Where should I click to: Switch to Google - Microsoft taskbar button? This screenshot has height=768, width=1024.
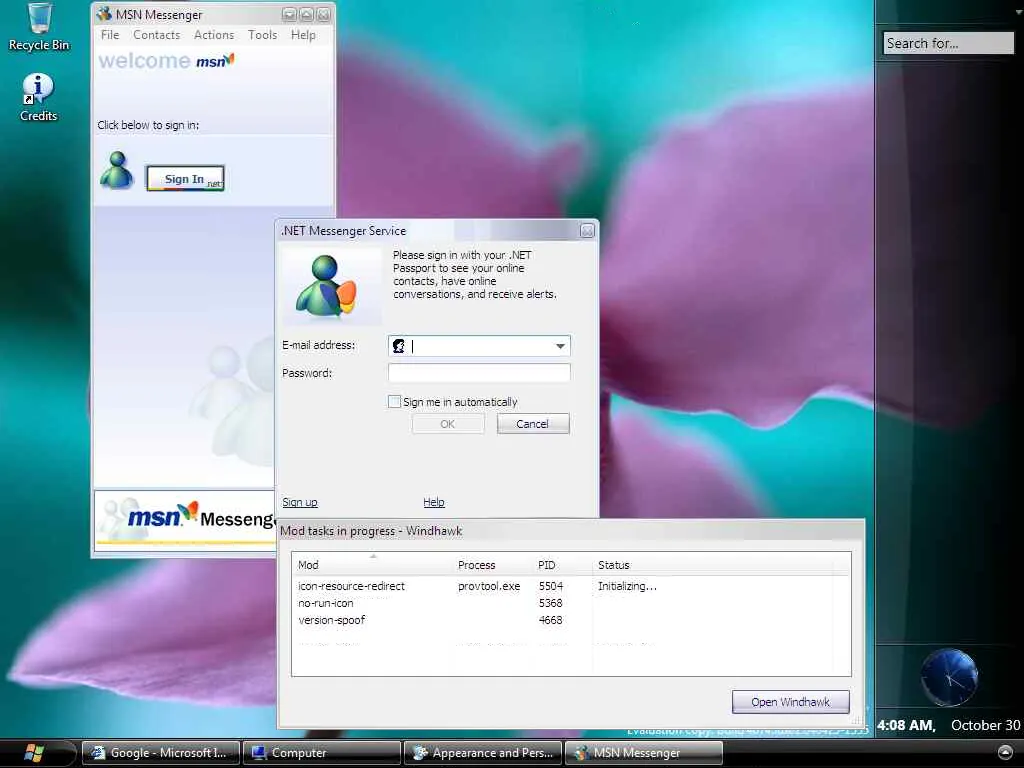click(x=161, y=753)
